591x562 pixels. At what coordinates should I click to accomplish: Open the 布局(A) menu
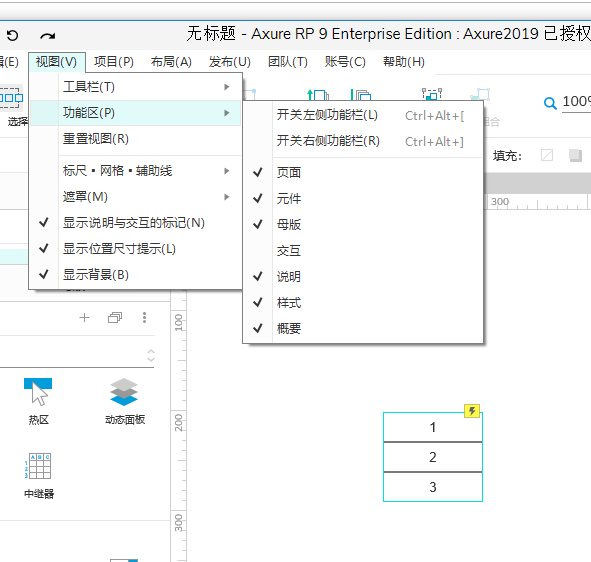[171, 61]
